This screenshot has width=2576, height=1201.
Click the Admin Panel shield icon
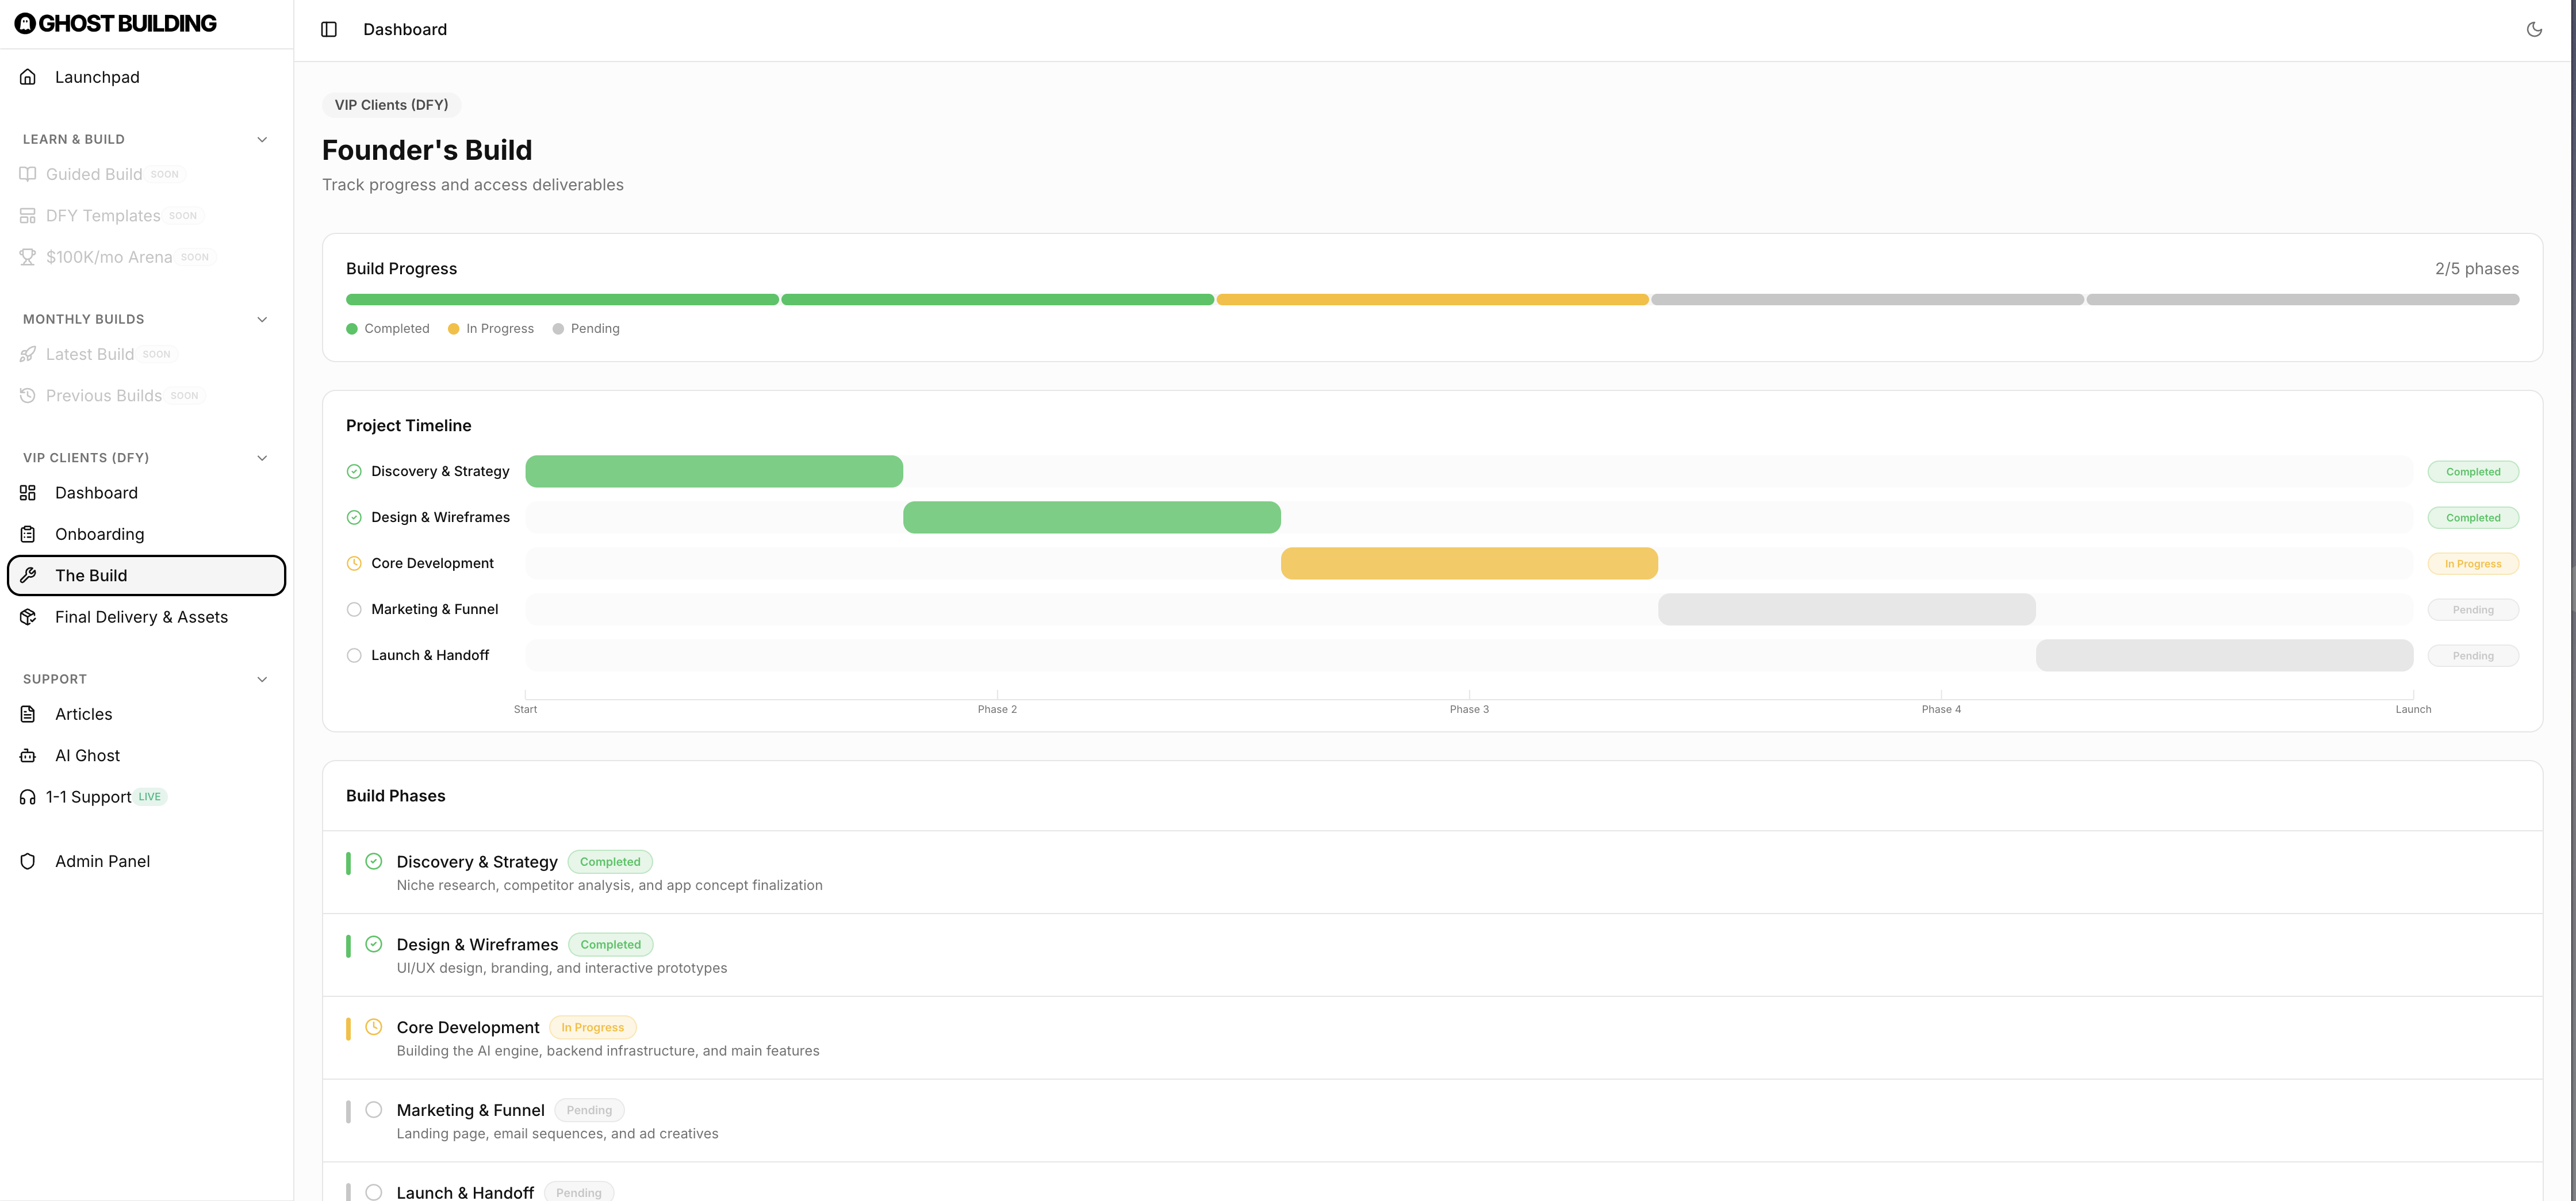coord(28,861)
